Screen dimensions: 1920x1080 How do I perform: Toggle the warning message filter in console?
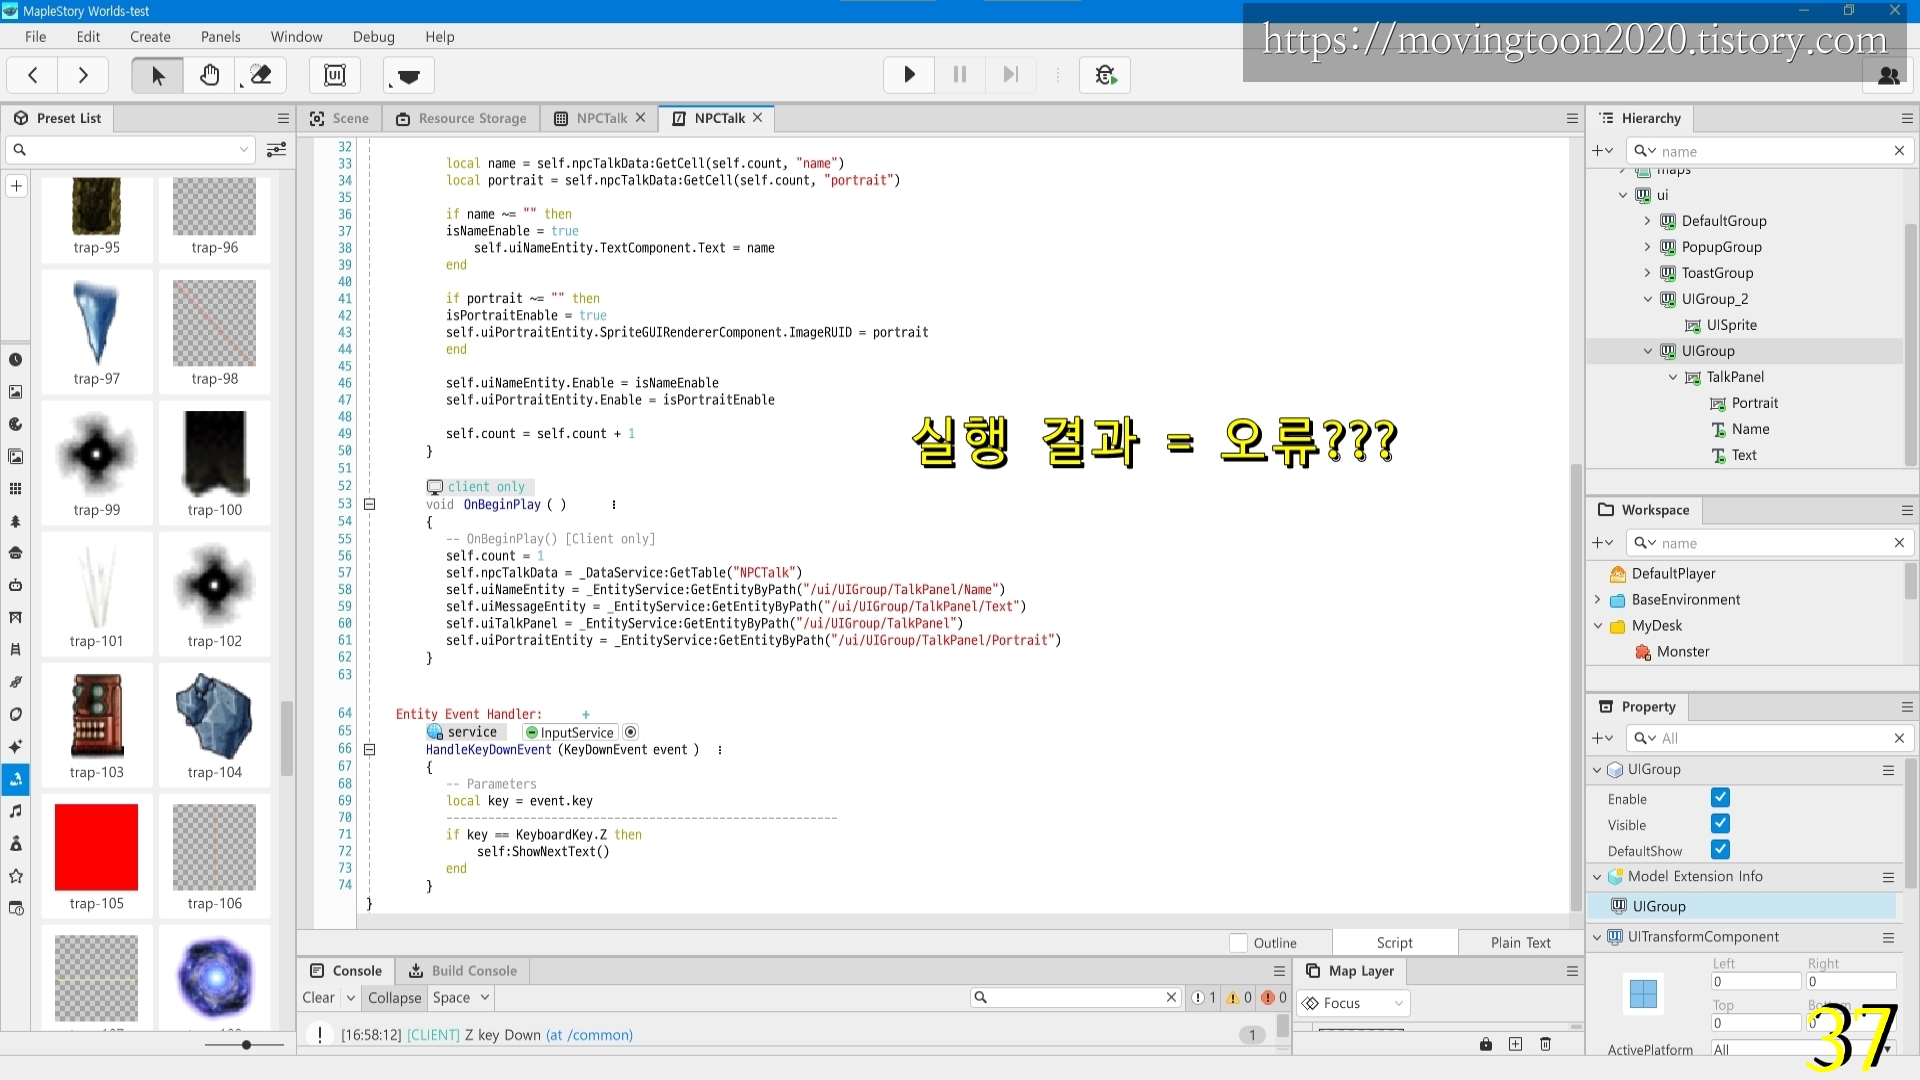(1239, 998)
